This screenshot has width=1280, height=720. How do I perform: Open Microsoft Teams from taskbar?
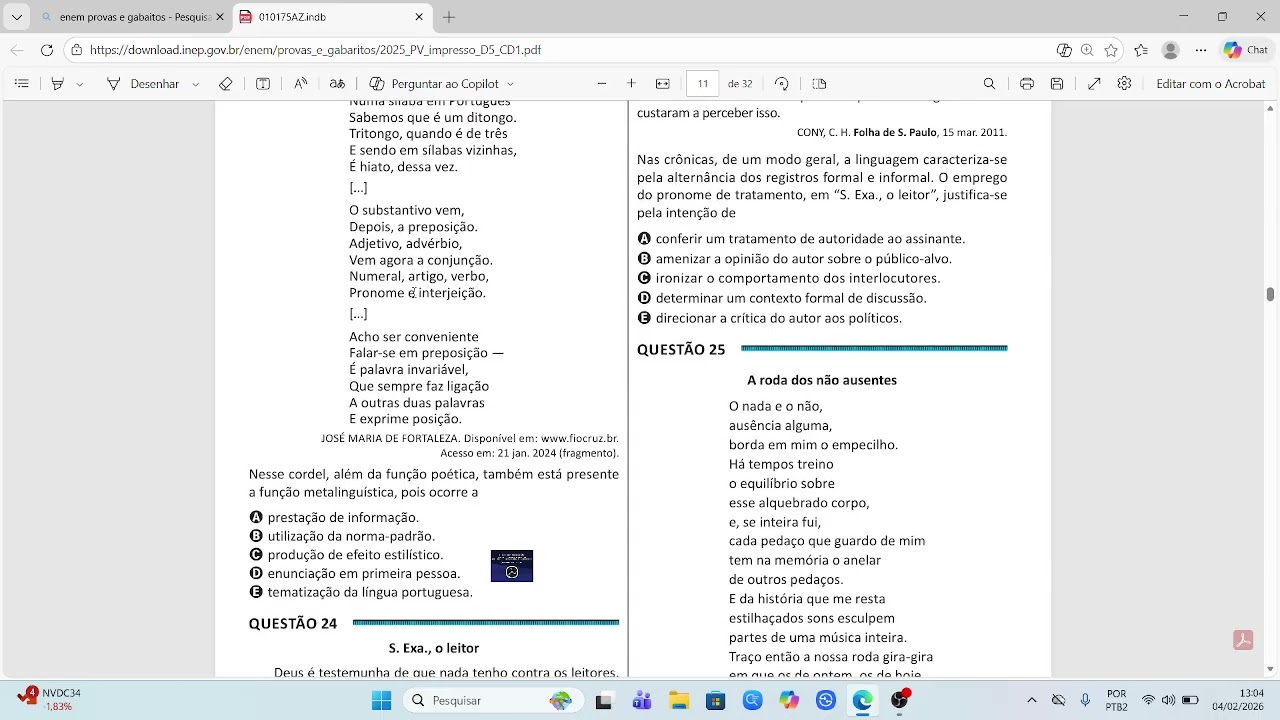(642, 700)
